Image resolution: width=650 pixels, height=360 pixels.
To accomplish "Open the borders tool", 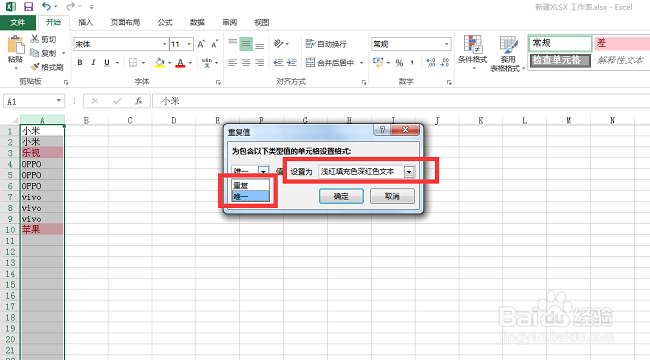I will (133, 63).
